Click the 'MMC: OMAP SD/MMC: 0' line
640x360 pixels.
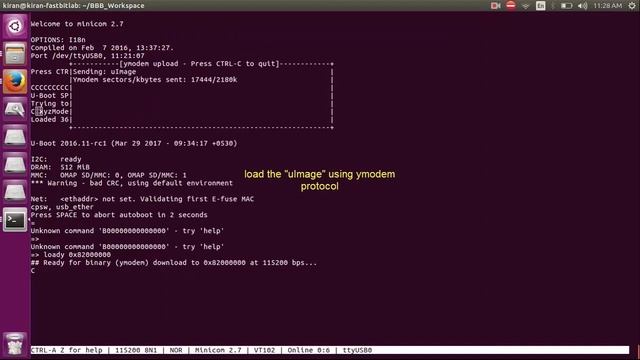tap(109, 175)
